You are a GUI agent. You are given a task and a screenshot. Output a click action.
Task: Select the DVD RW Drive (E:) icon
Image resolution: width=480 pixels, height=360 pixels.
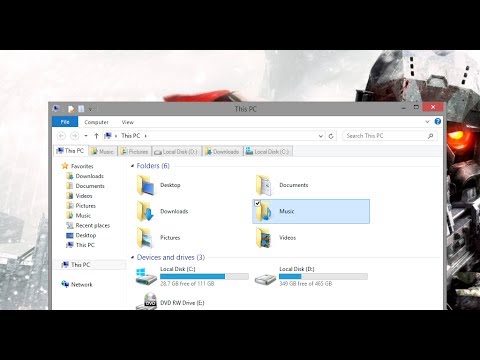[x=146, y=301]
